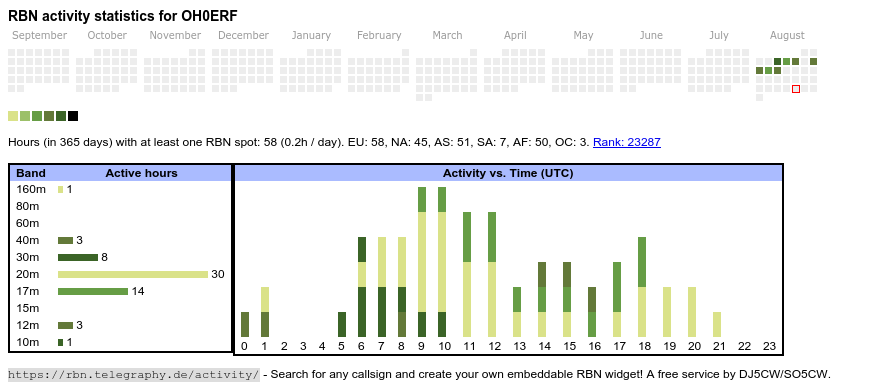Click the hour 0 axis label
The width and height of the screenshot is (870, 390).
point(245,347)
